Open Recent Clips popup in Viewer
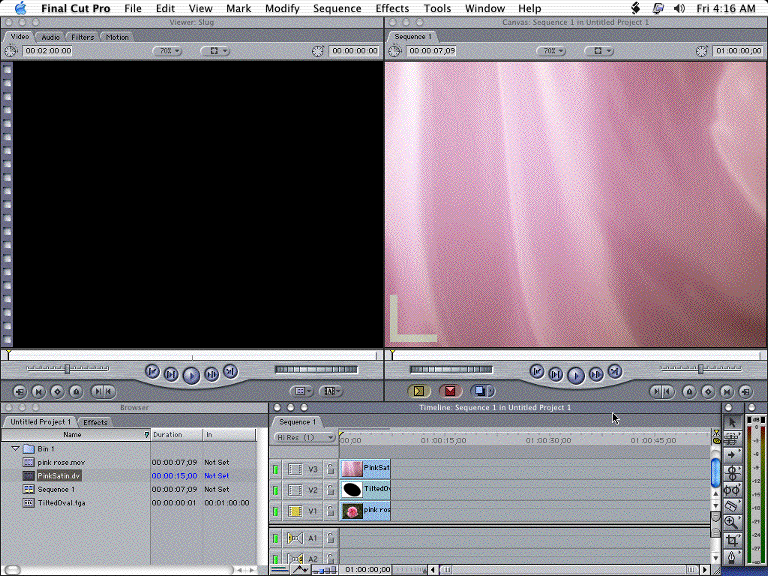This screenshot has height=576, width=768. (301, 391)
